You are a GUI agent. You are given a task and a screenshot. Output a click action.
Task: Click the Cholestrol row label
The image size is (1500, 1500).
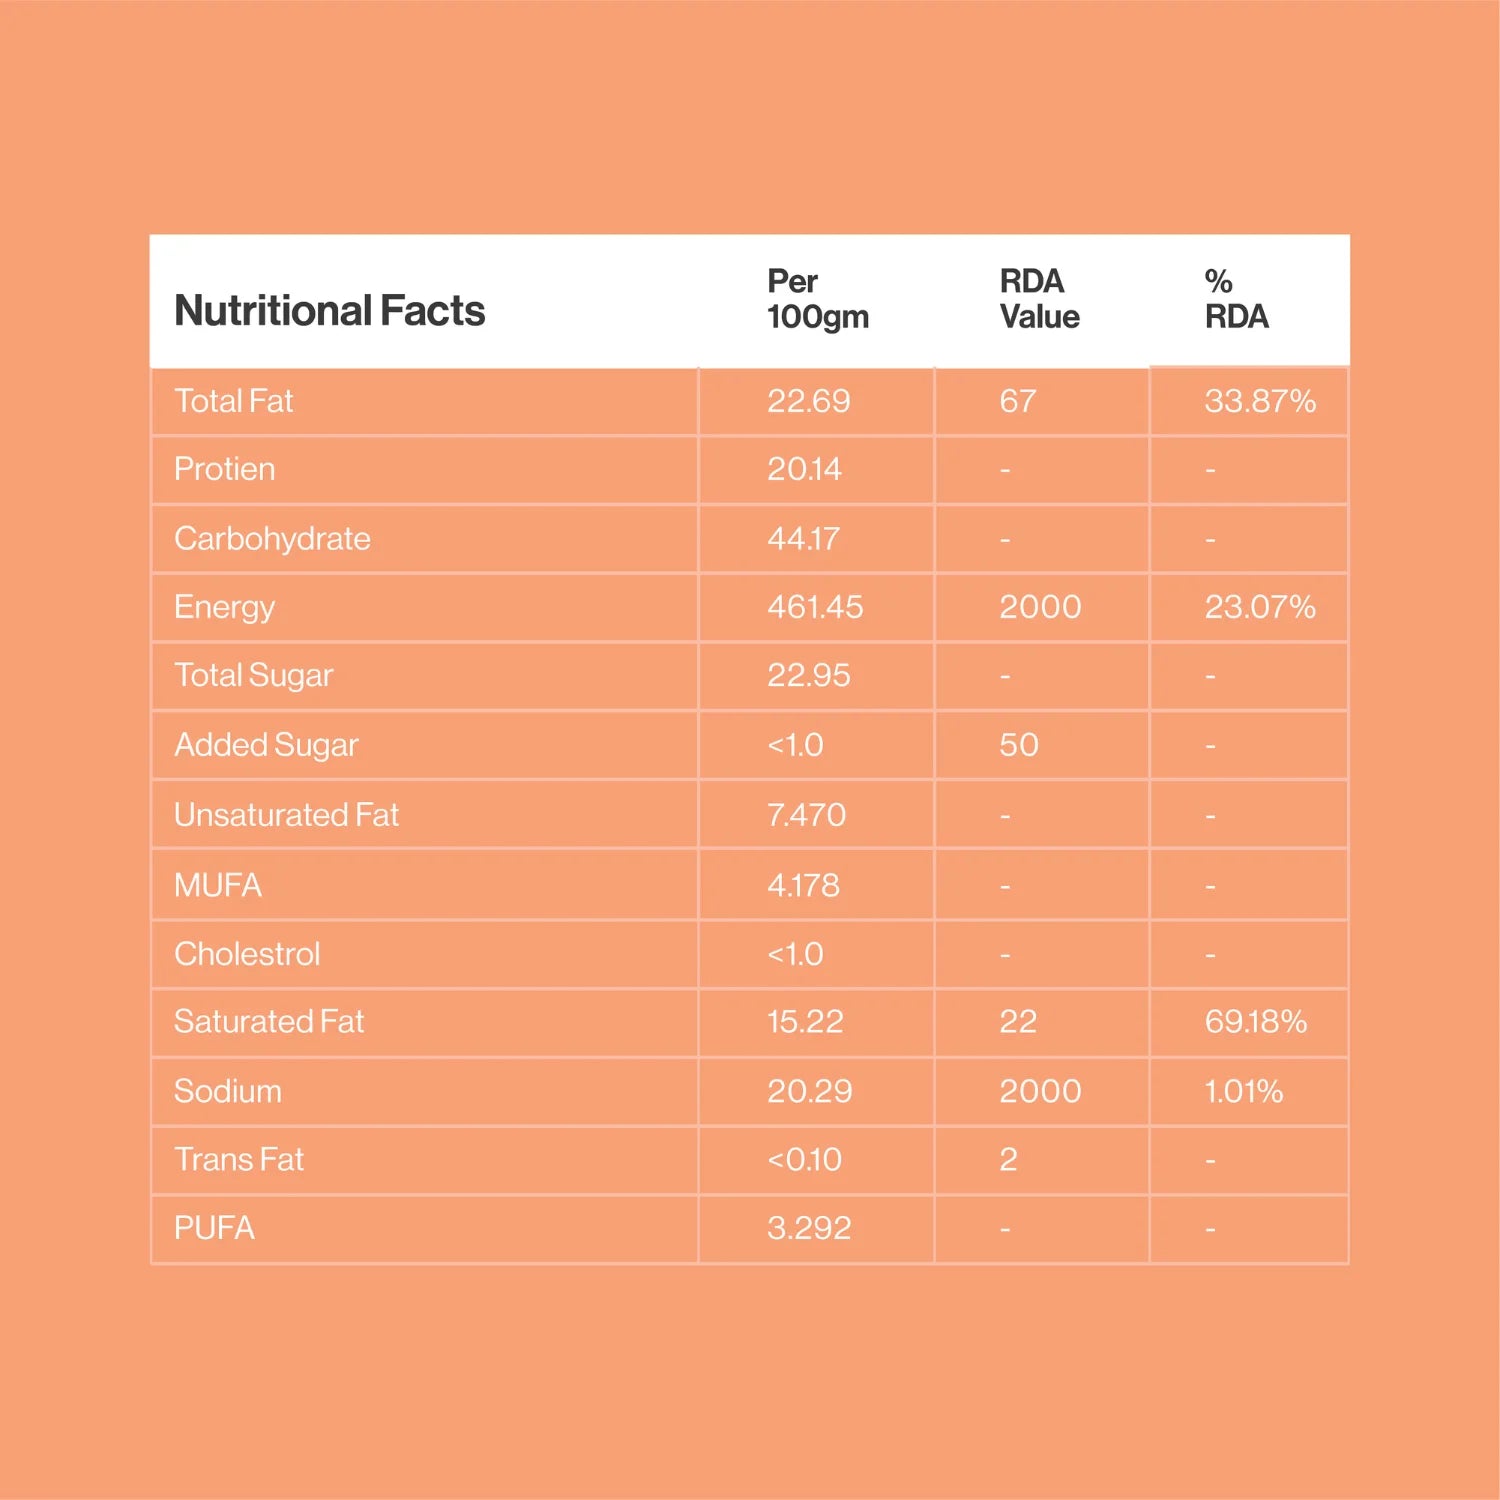[x=247, y=954]
